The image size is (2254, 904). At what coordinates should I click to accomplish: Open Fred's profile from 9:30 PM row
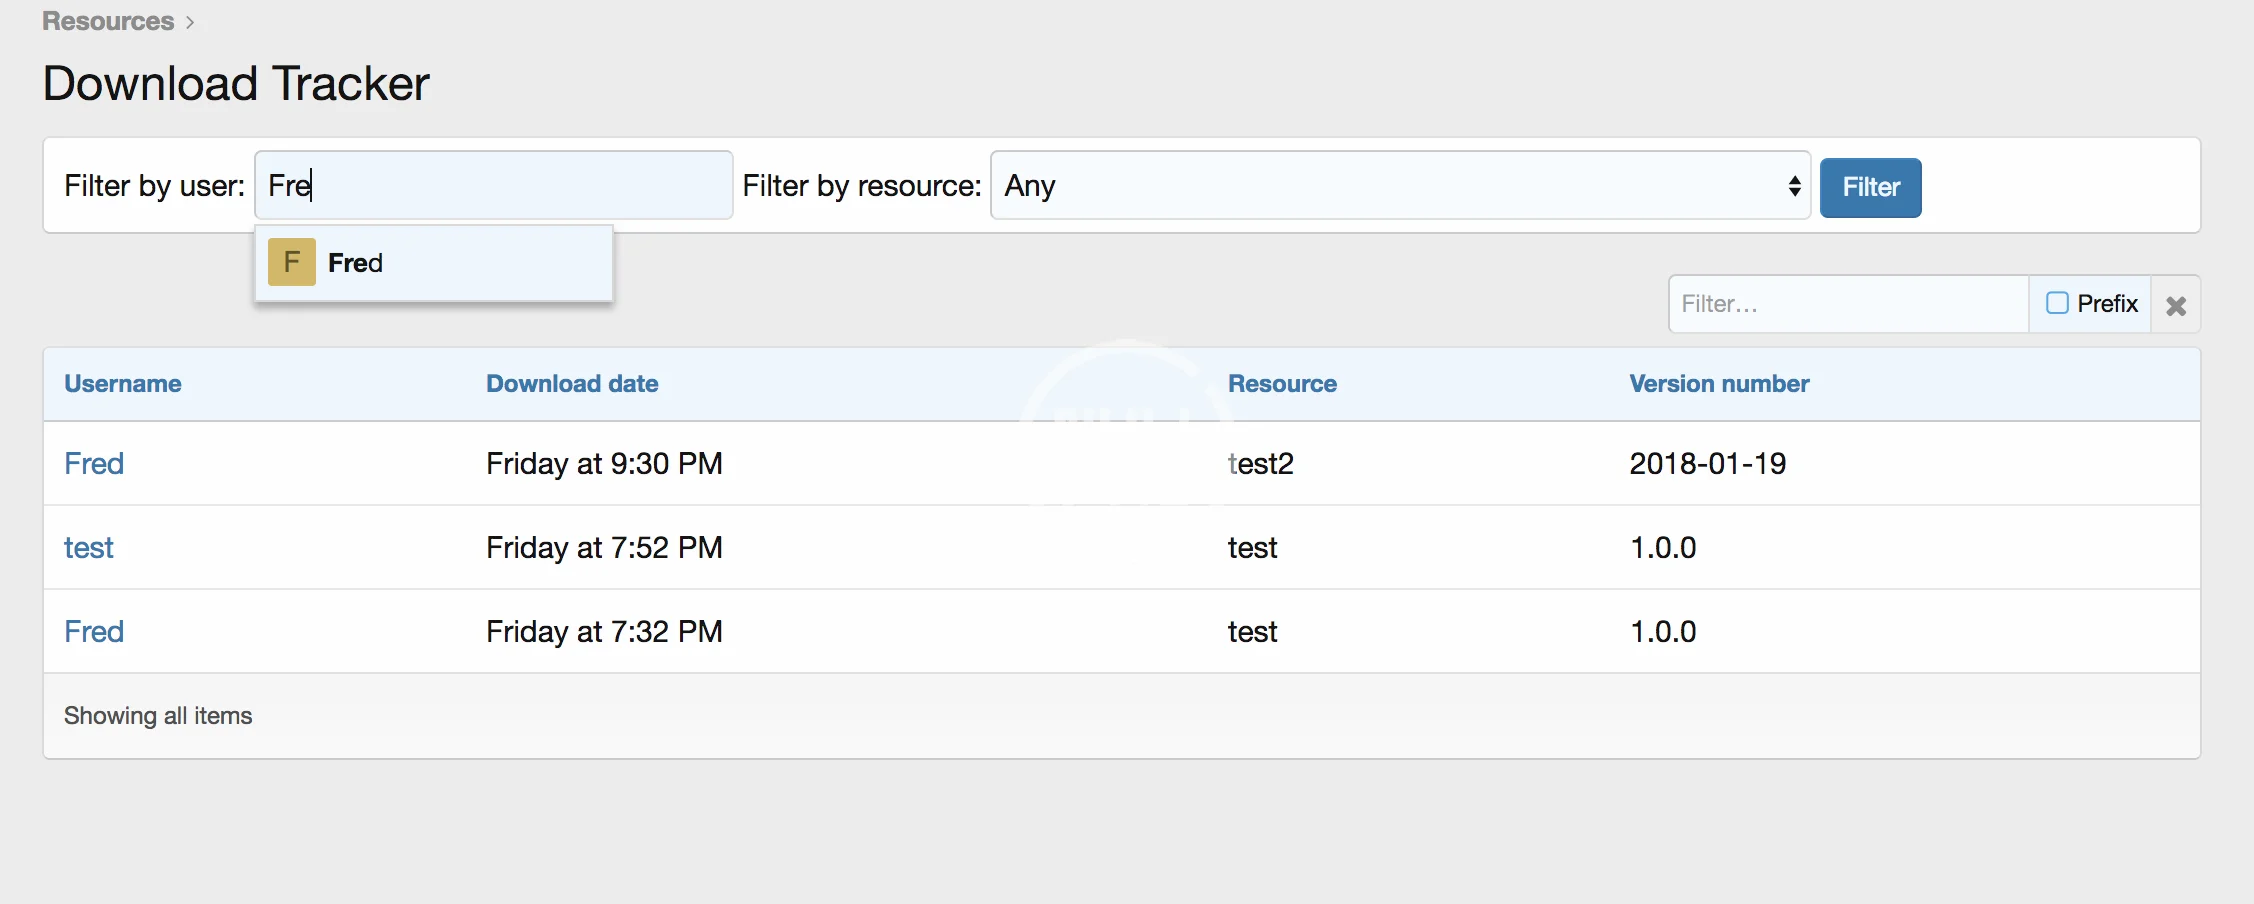94,464
